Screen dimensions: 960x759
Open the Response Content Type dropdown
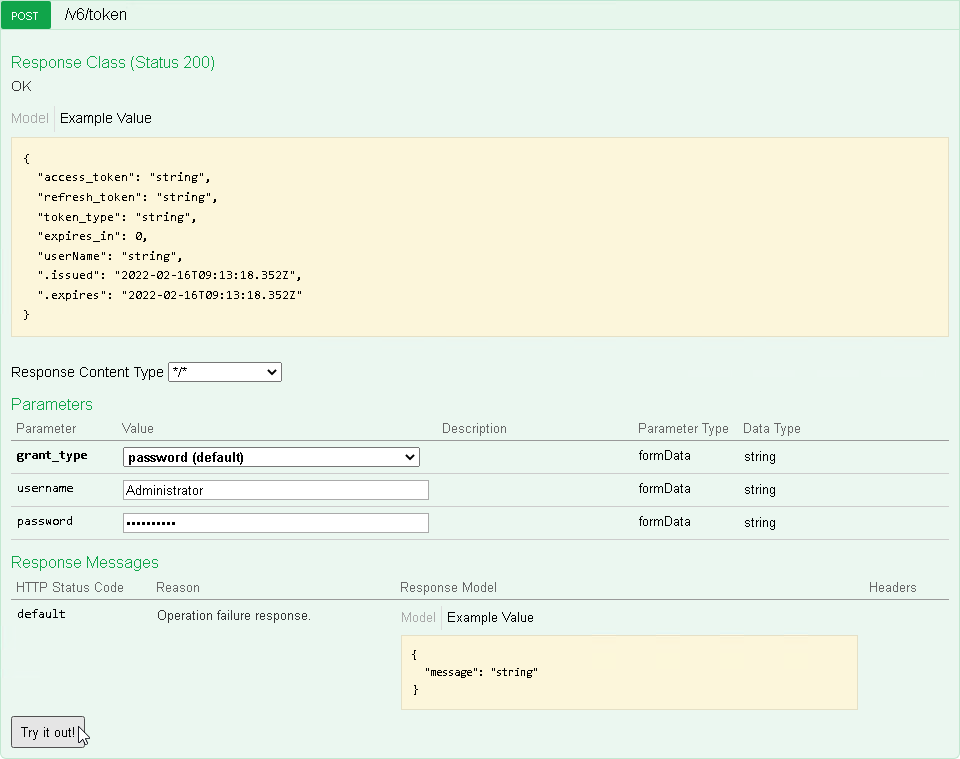click(x=225, y=372)
